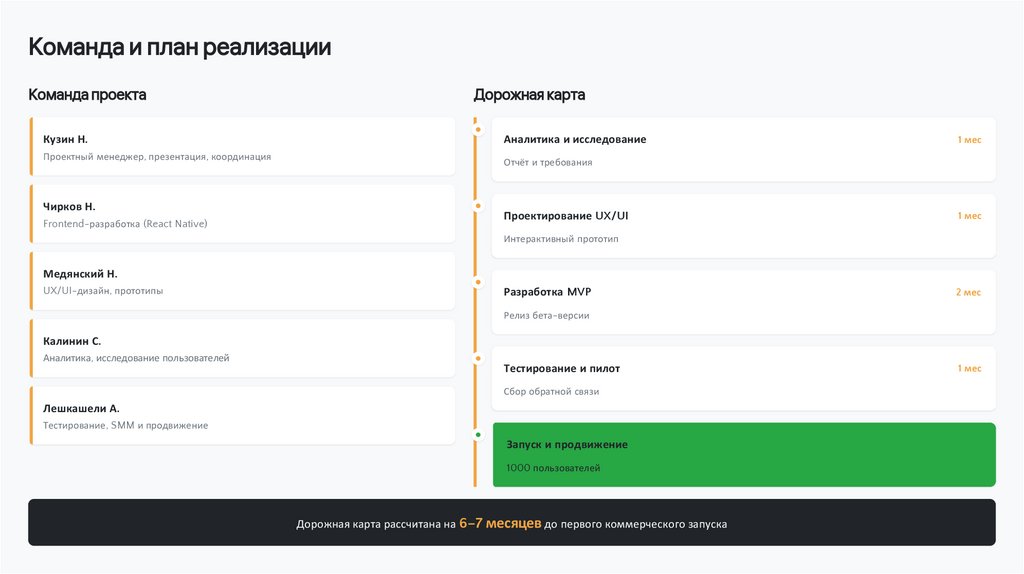1024x574 pixels.
Task: Click team member name "Медянский Н."
Action: coord(80,274)
